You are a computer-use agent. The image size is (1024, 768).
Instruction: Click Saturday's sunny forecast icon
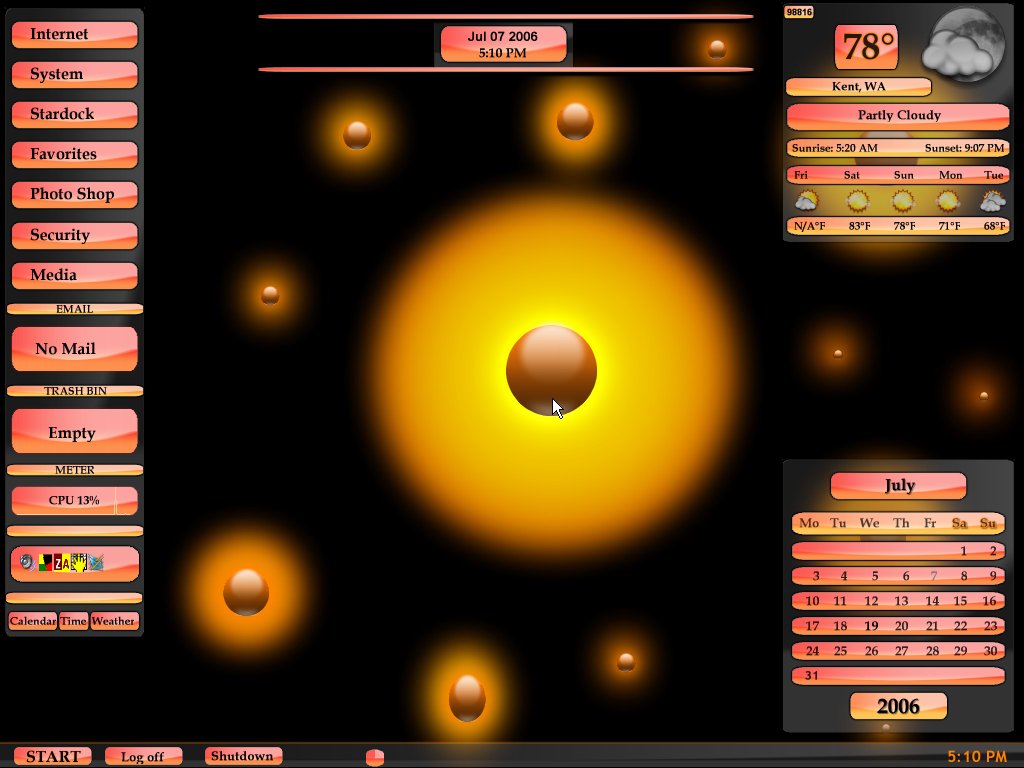[x=857, y=202]
